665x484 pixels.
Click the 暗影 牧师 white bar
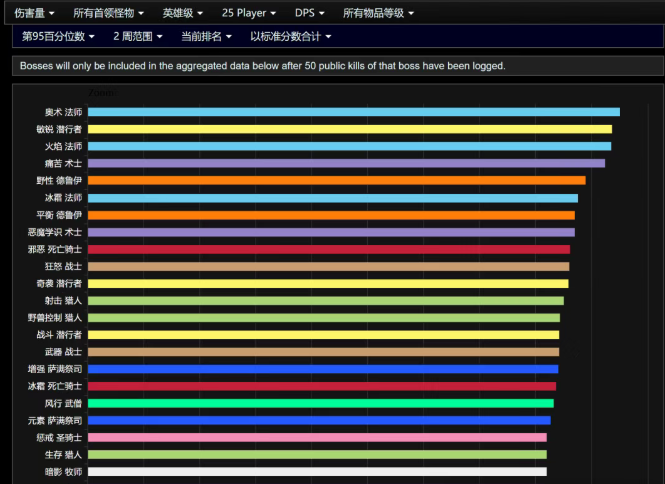[317, 472]
